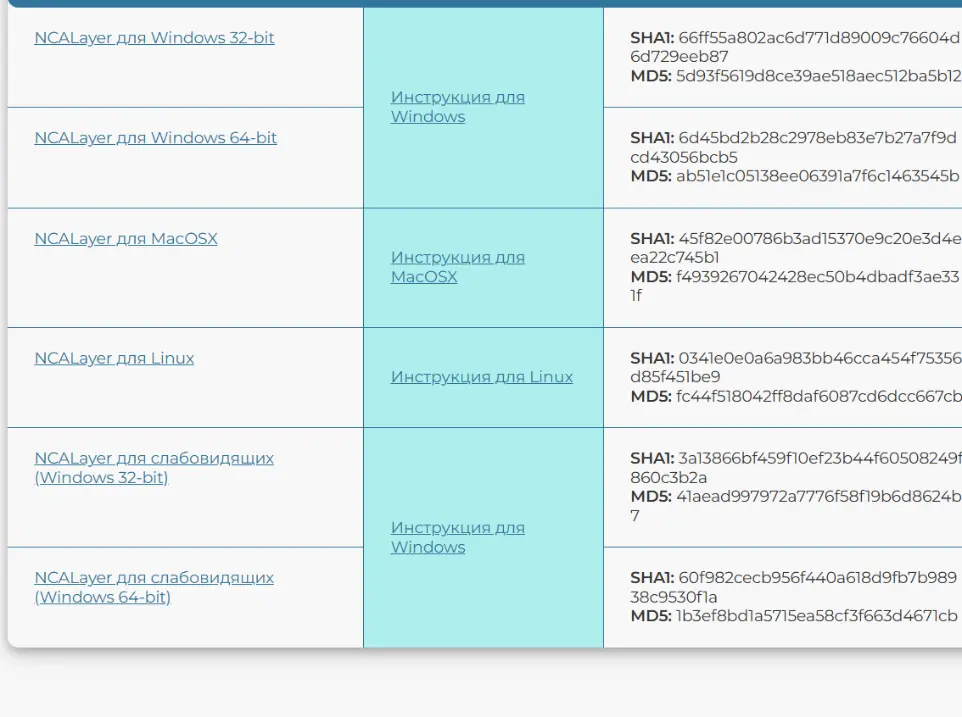Open NCALayer для Windows 64-bit download link
This screenshot has width=962, height=717.
pyautogui.click(x=155, y=138)
